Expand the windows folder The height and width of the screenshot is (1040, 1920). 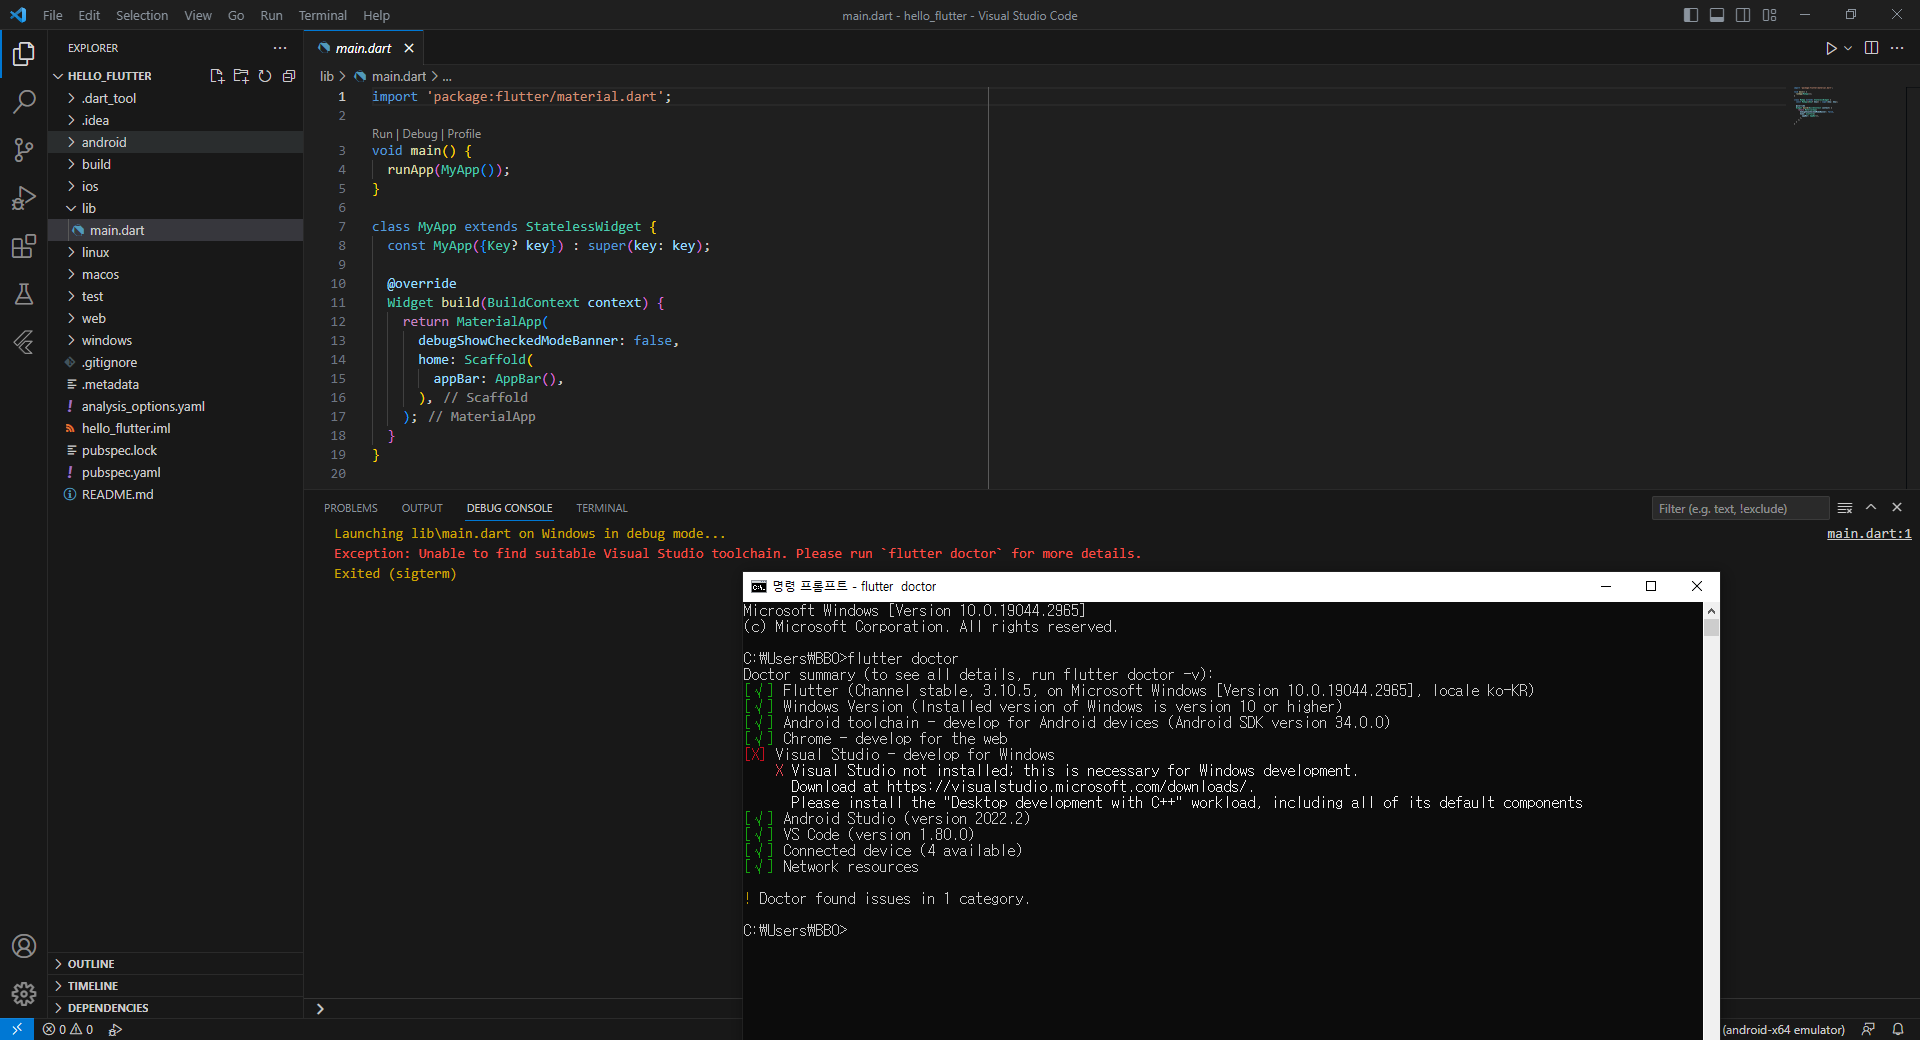pos(175,340)
